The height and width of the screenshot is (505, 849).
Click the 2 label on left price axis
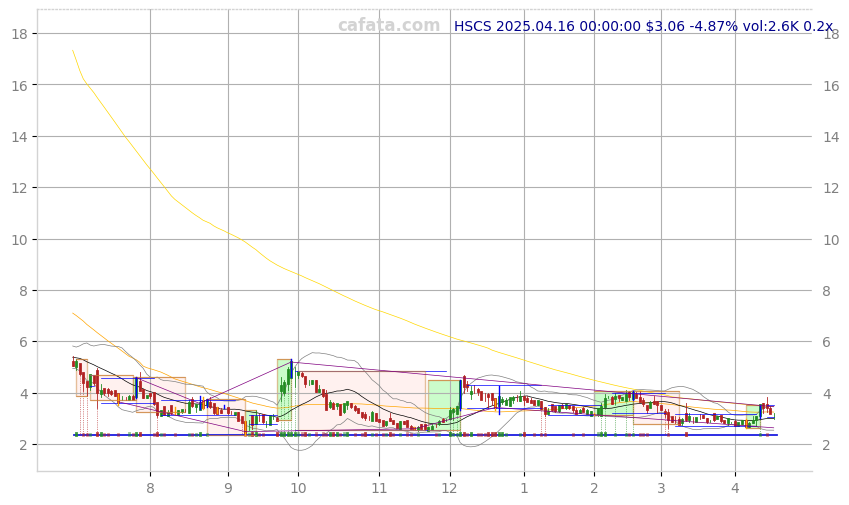(23, 445)
